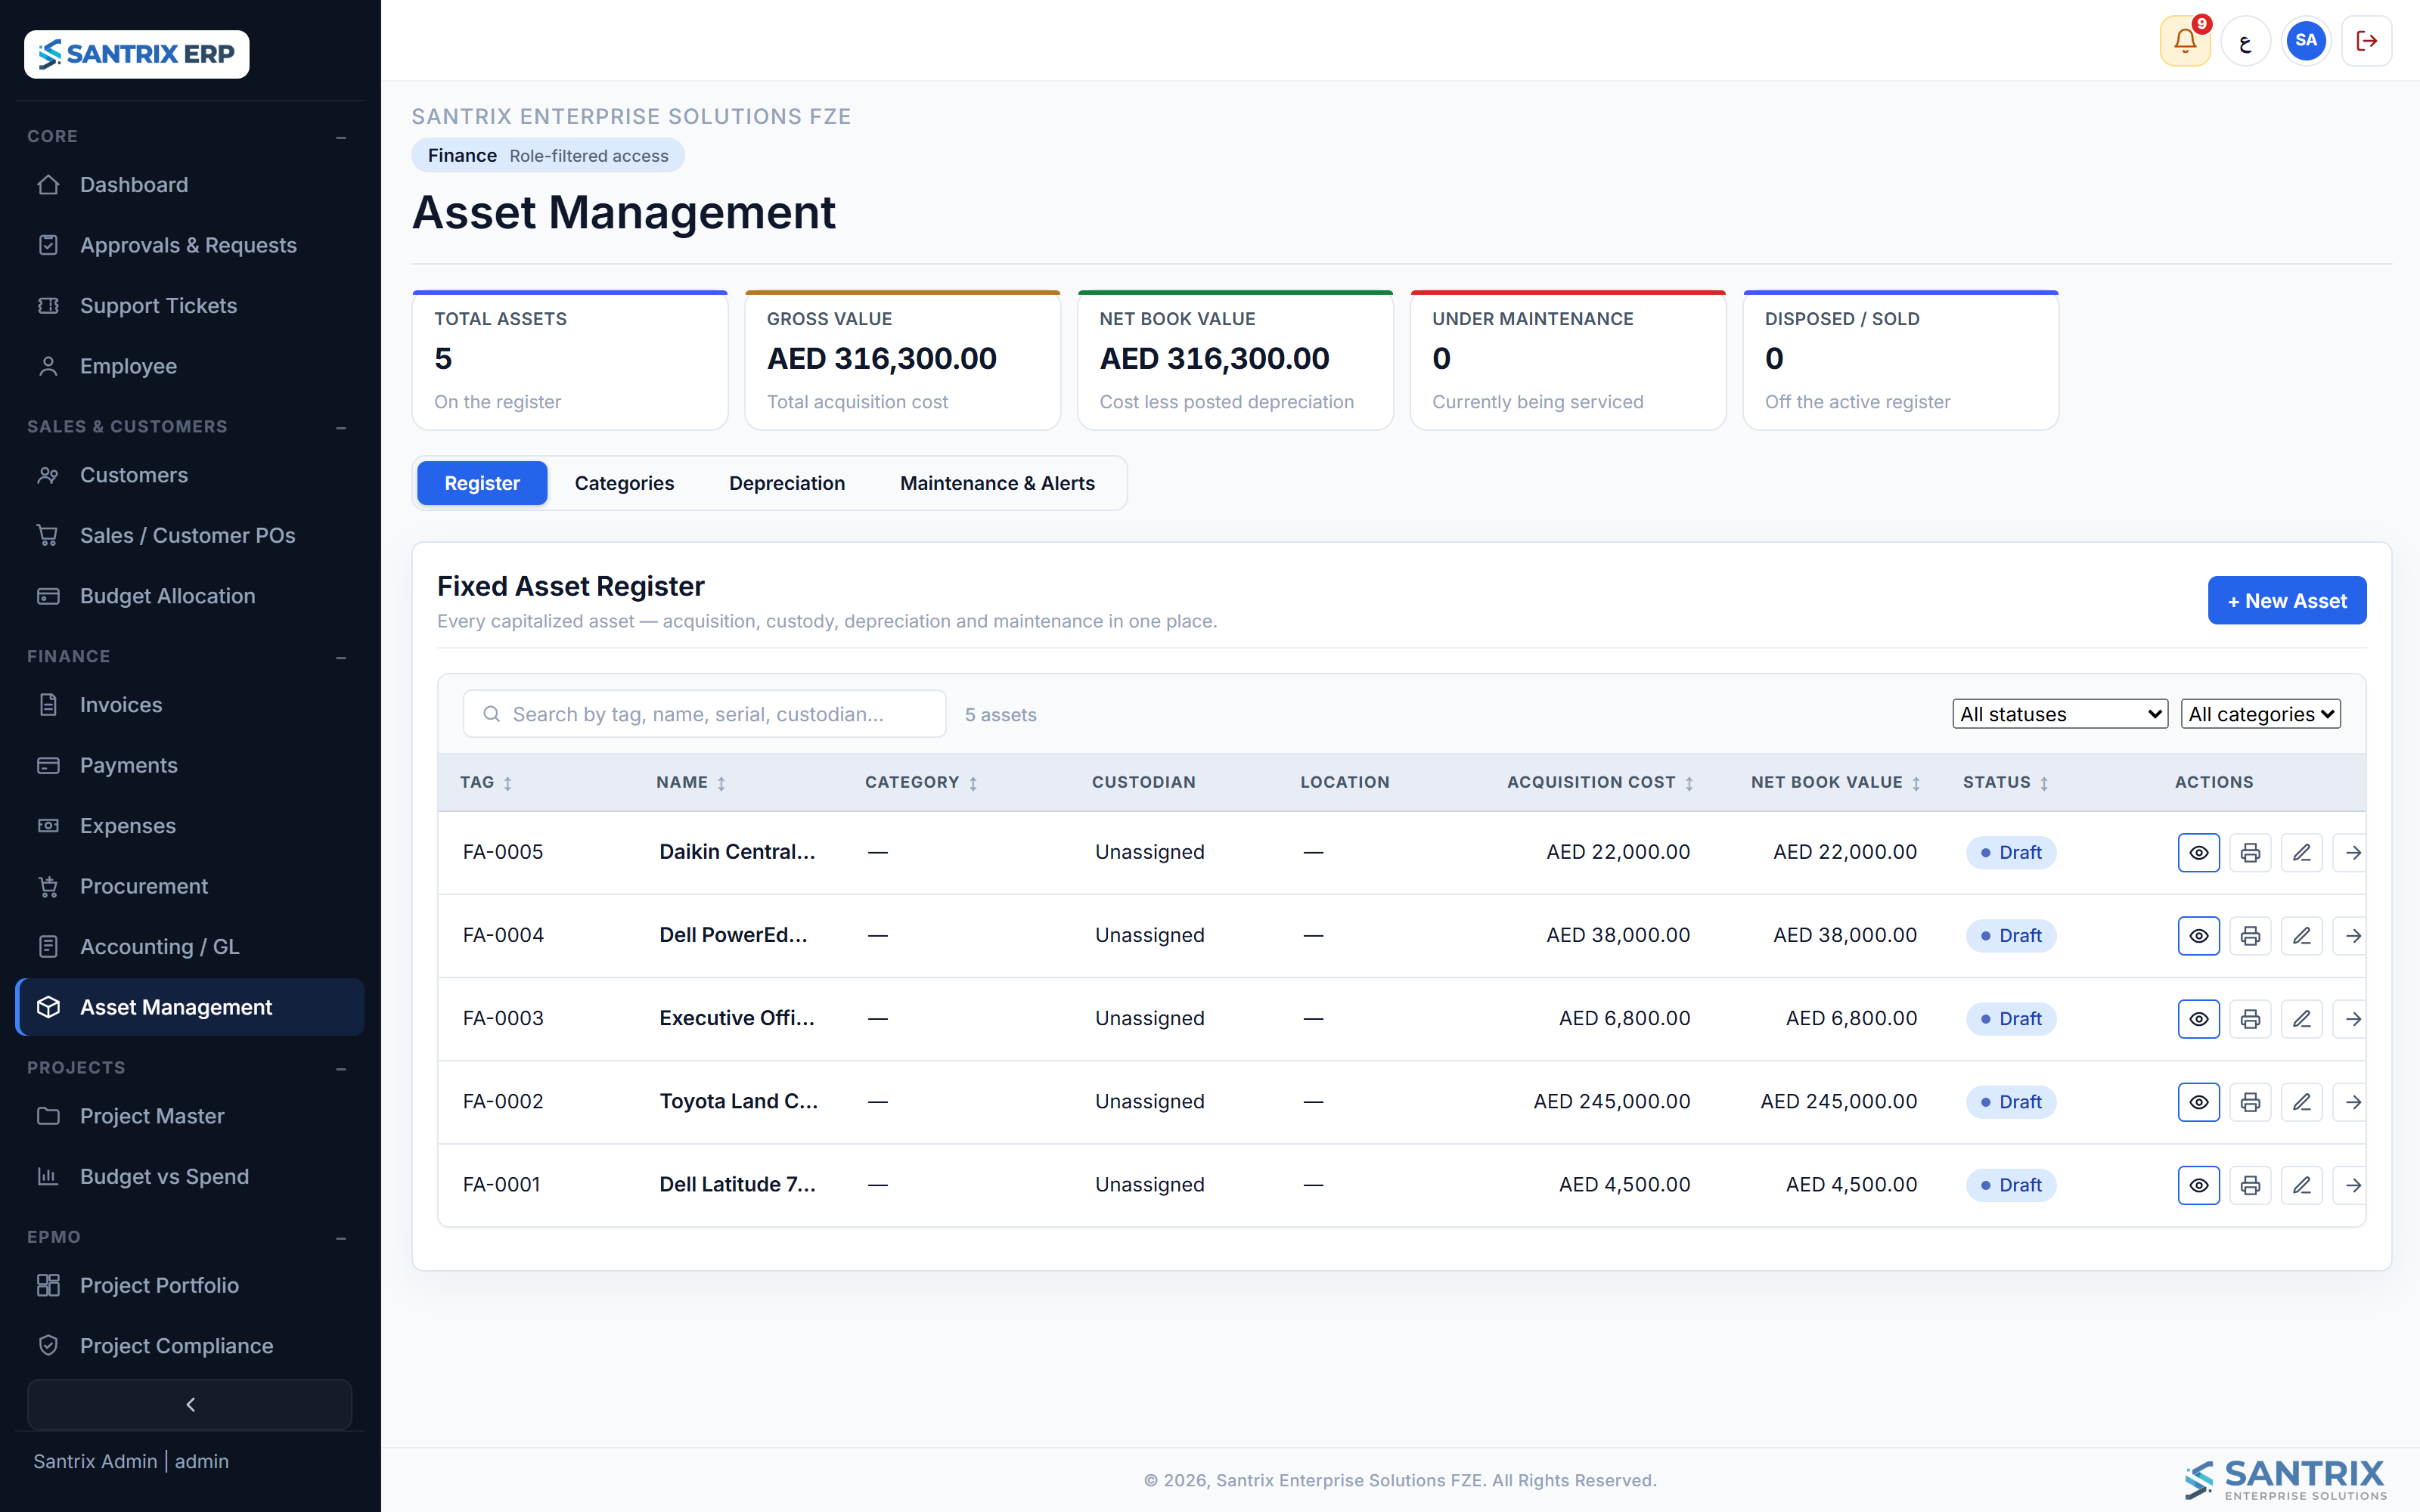Open the SA user avatar menu

(x=2306, y=41)
